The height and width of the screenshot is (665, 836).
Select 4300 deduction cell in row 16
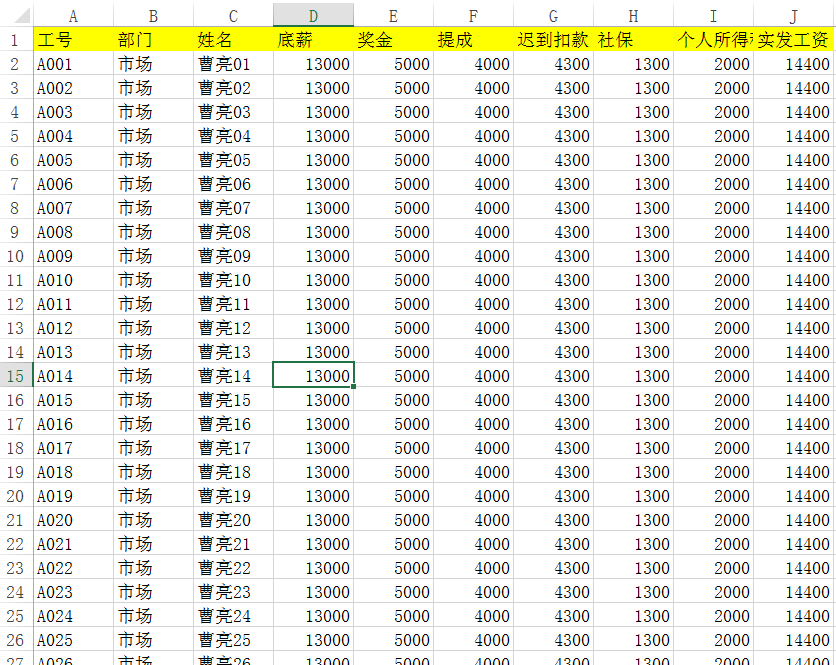[x=553, y=400]
